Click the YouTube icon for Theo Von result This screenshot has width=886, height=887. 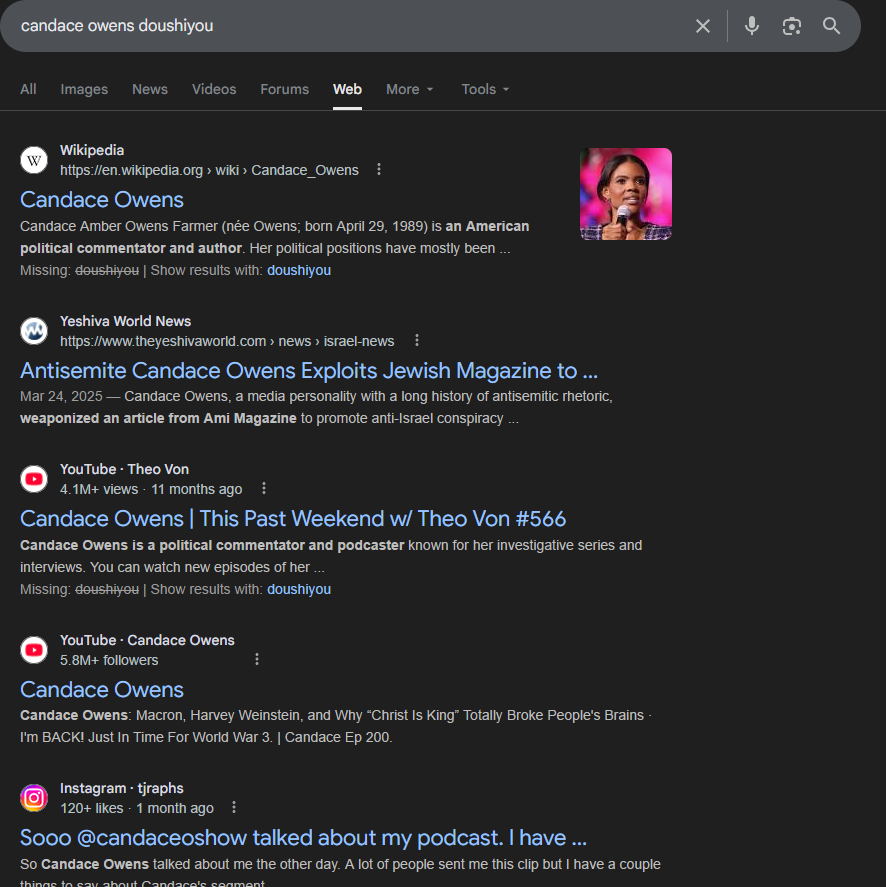(x=34, y=479)
